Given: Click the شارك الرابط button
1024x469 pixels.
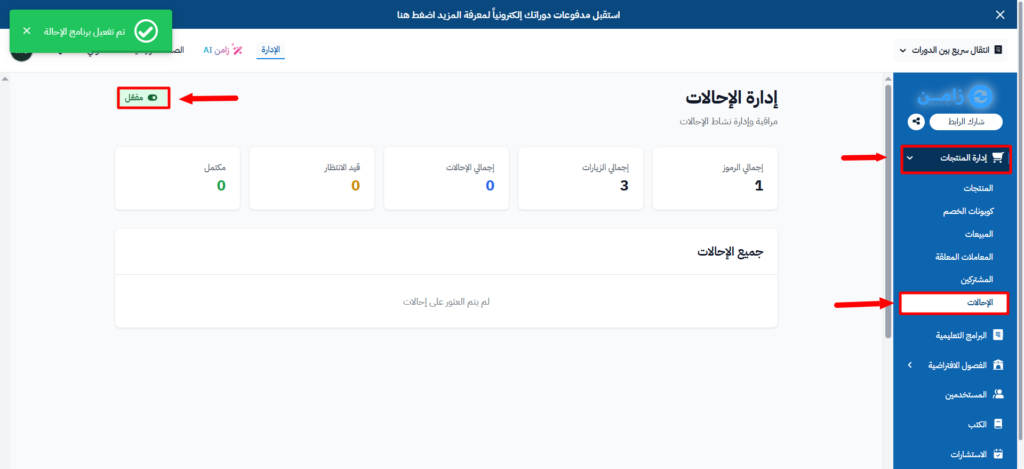Looking at the screenshot, I should 965,122.
